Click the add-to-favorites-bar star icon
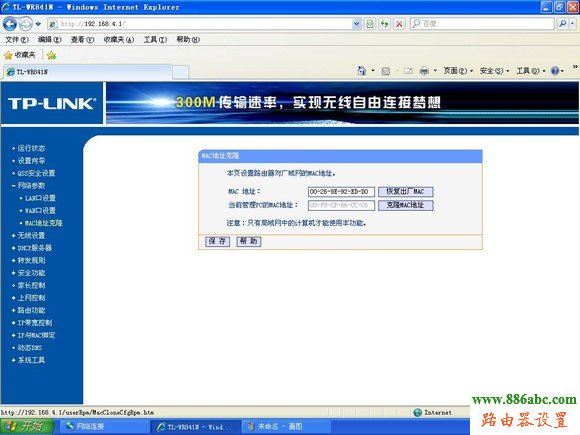This screenshot has width=580, height=435. (x=51, y=55)
